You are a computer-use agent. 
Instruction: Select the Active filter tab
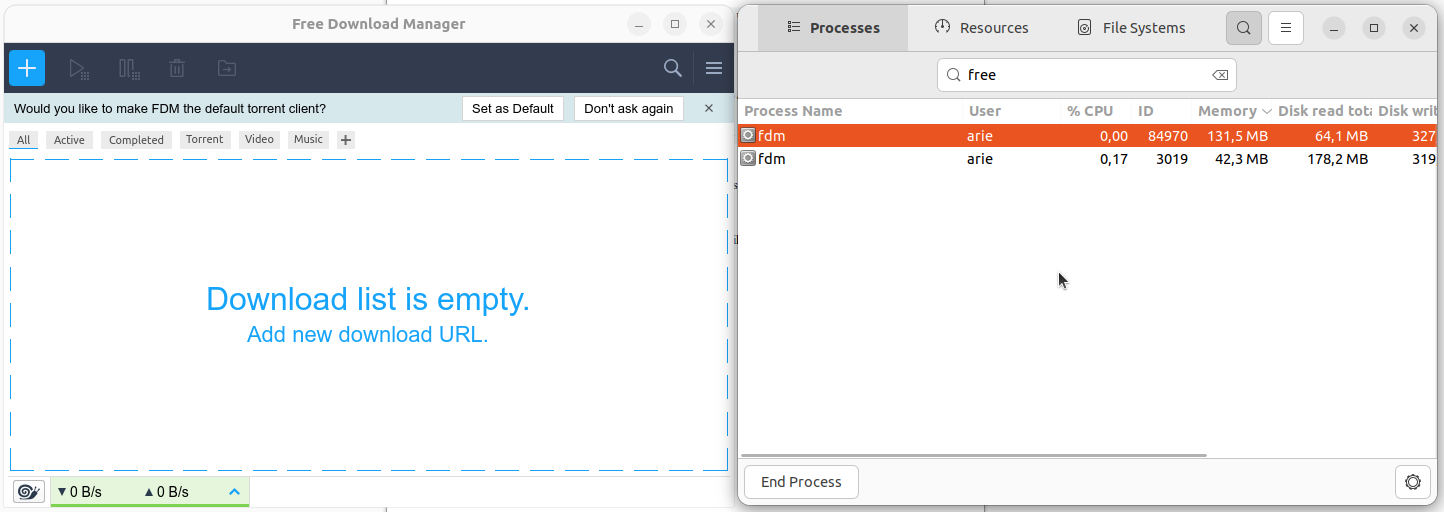(x=69, y=140)
